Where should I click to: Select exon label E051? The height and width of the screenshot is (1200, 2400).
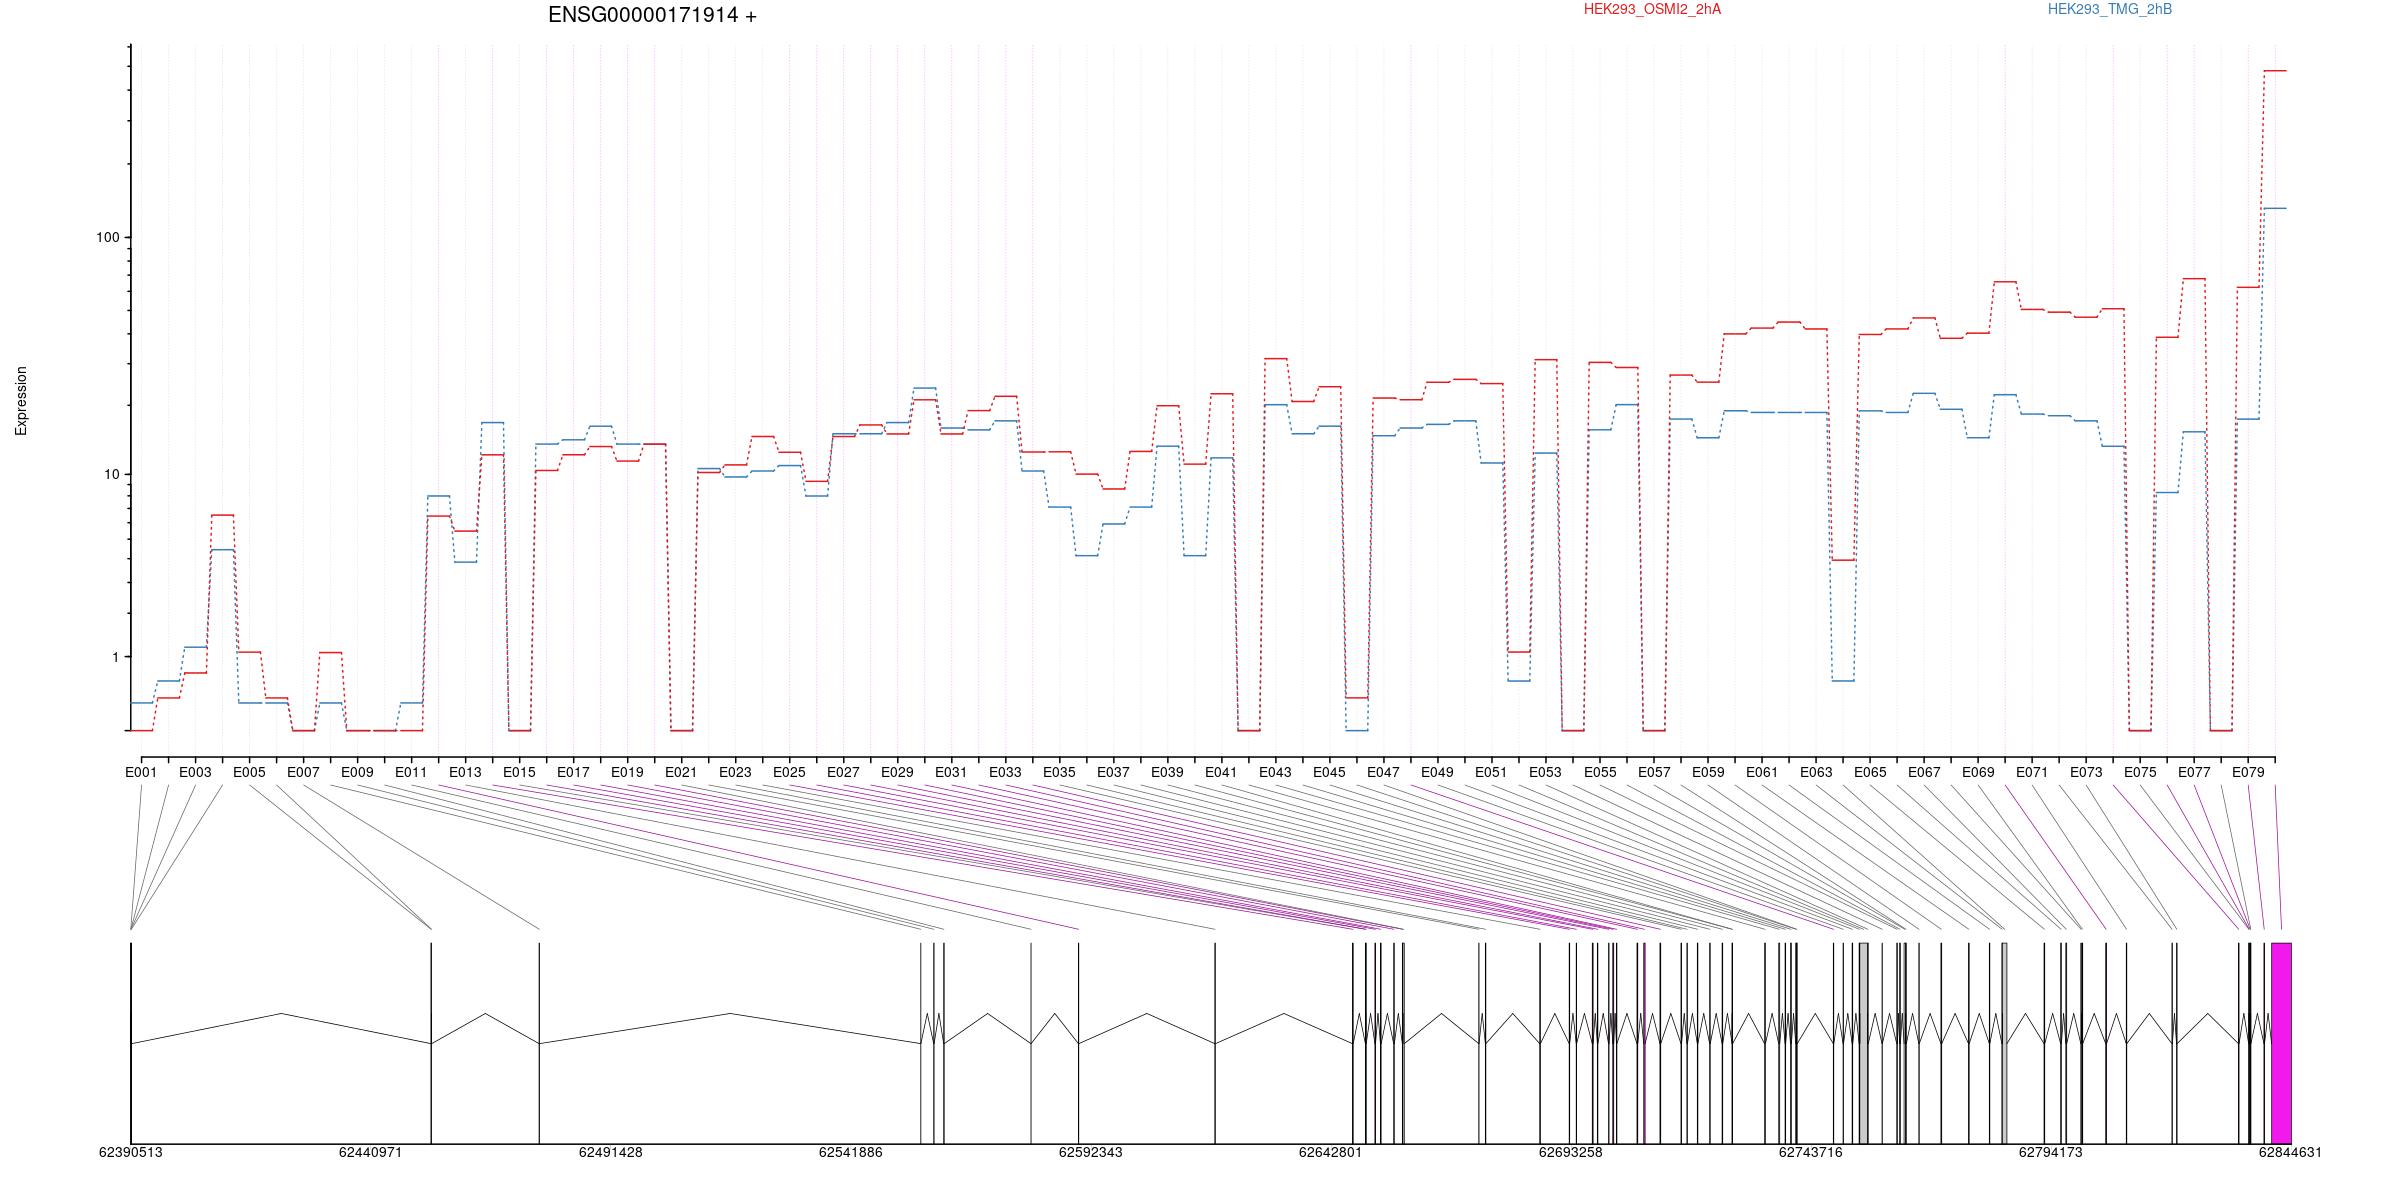click(x=1491, y=772)
